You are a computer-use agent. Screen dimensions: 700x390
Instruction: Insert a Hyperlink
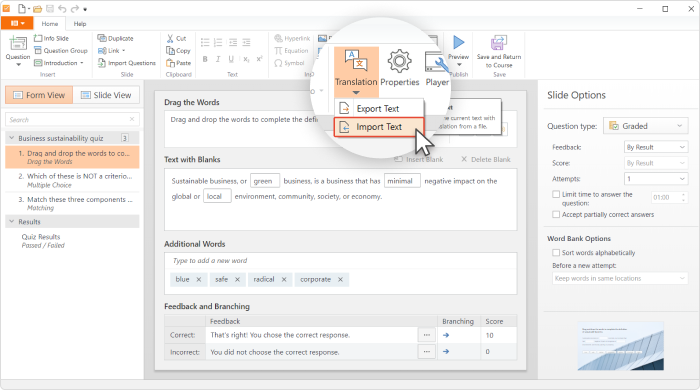pos(292,38)
